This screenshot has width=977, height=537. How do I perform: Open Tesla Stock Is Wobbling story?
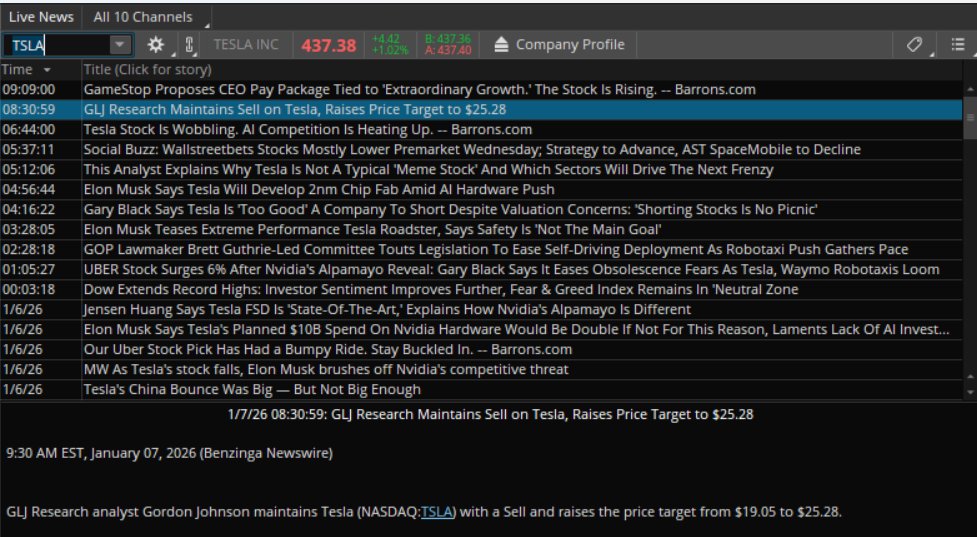308,130
